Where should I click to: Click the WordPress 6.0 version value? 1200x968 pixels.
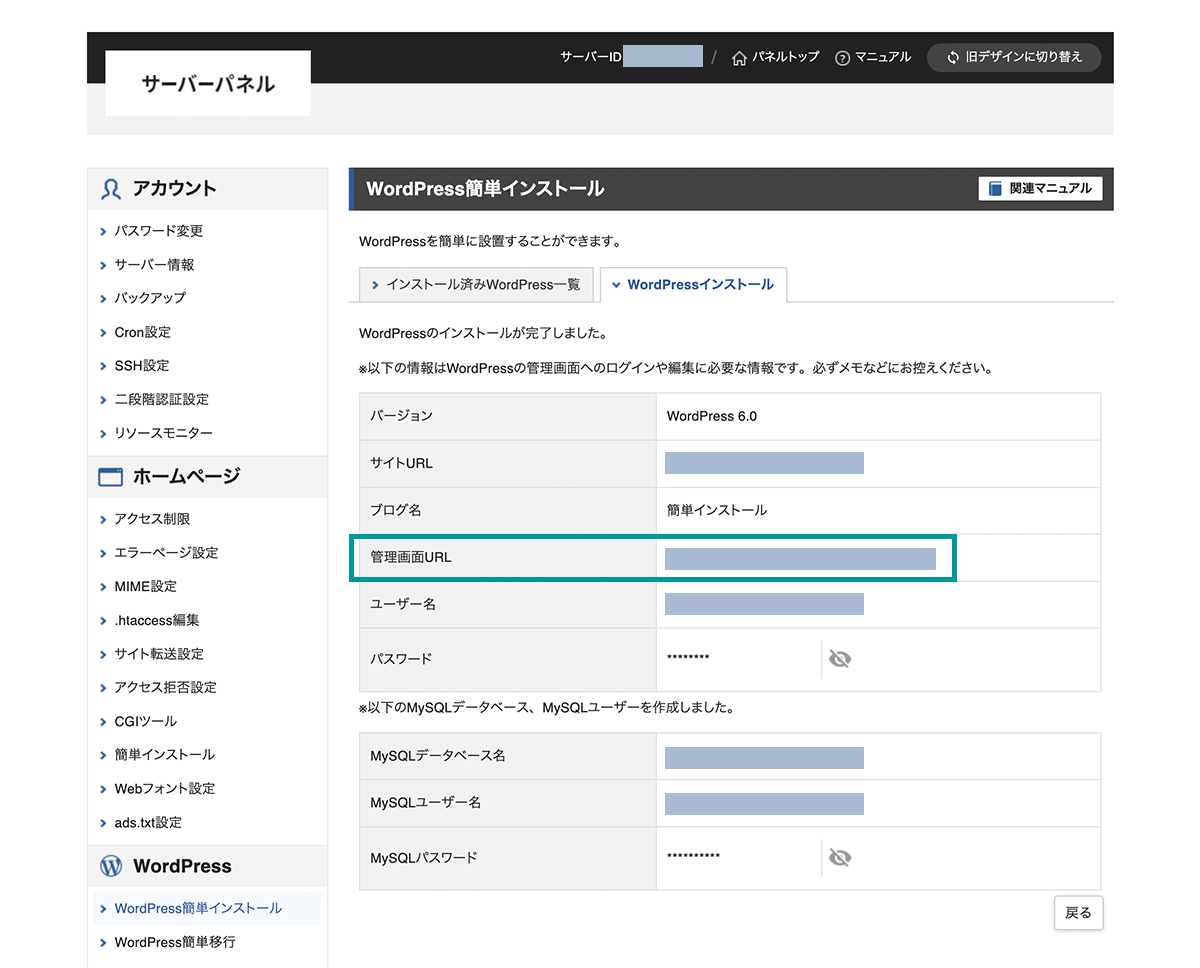(x=712, y=416)
